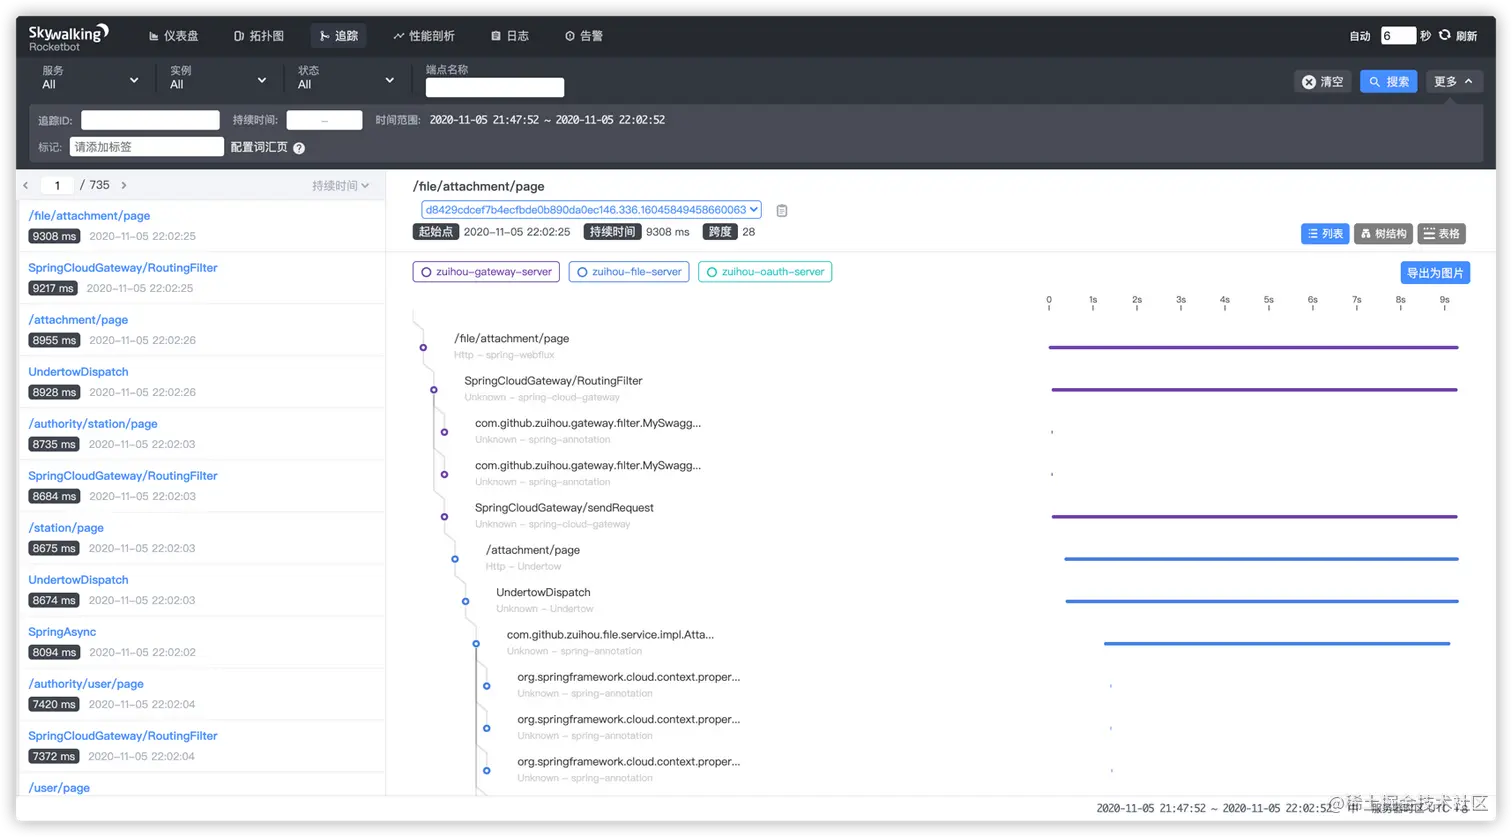Select the 8684 ms SpringCloudGateway/RoutingFilter trace
1512x837 pixels.
point(201,486)
